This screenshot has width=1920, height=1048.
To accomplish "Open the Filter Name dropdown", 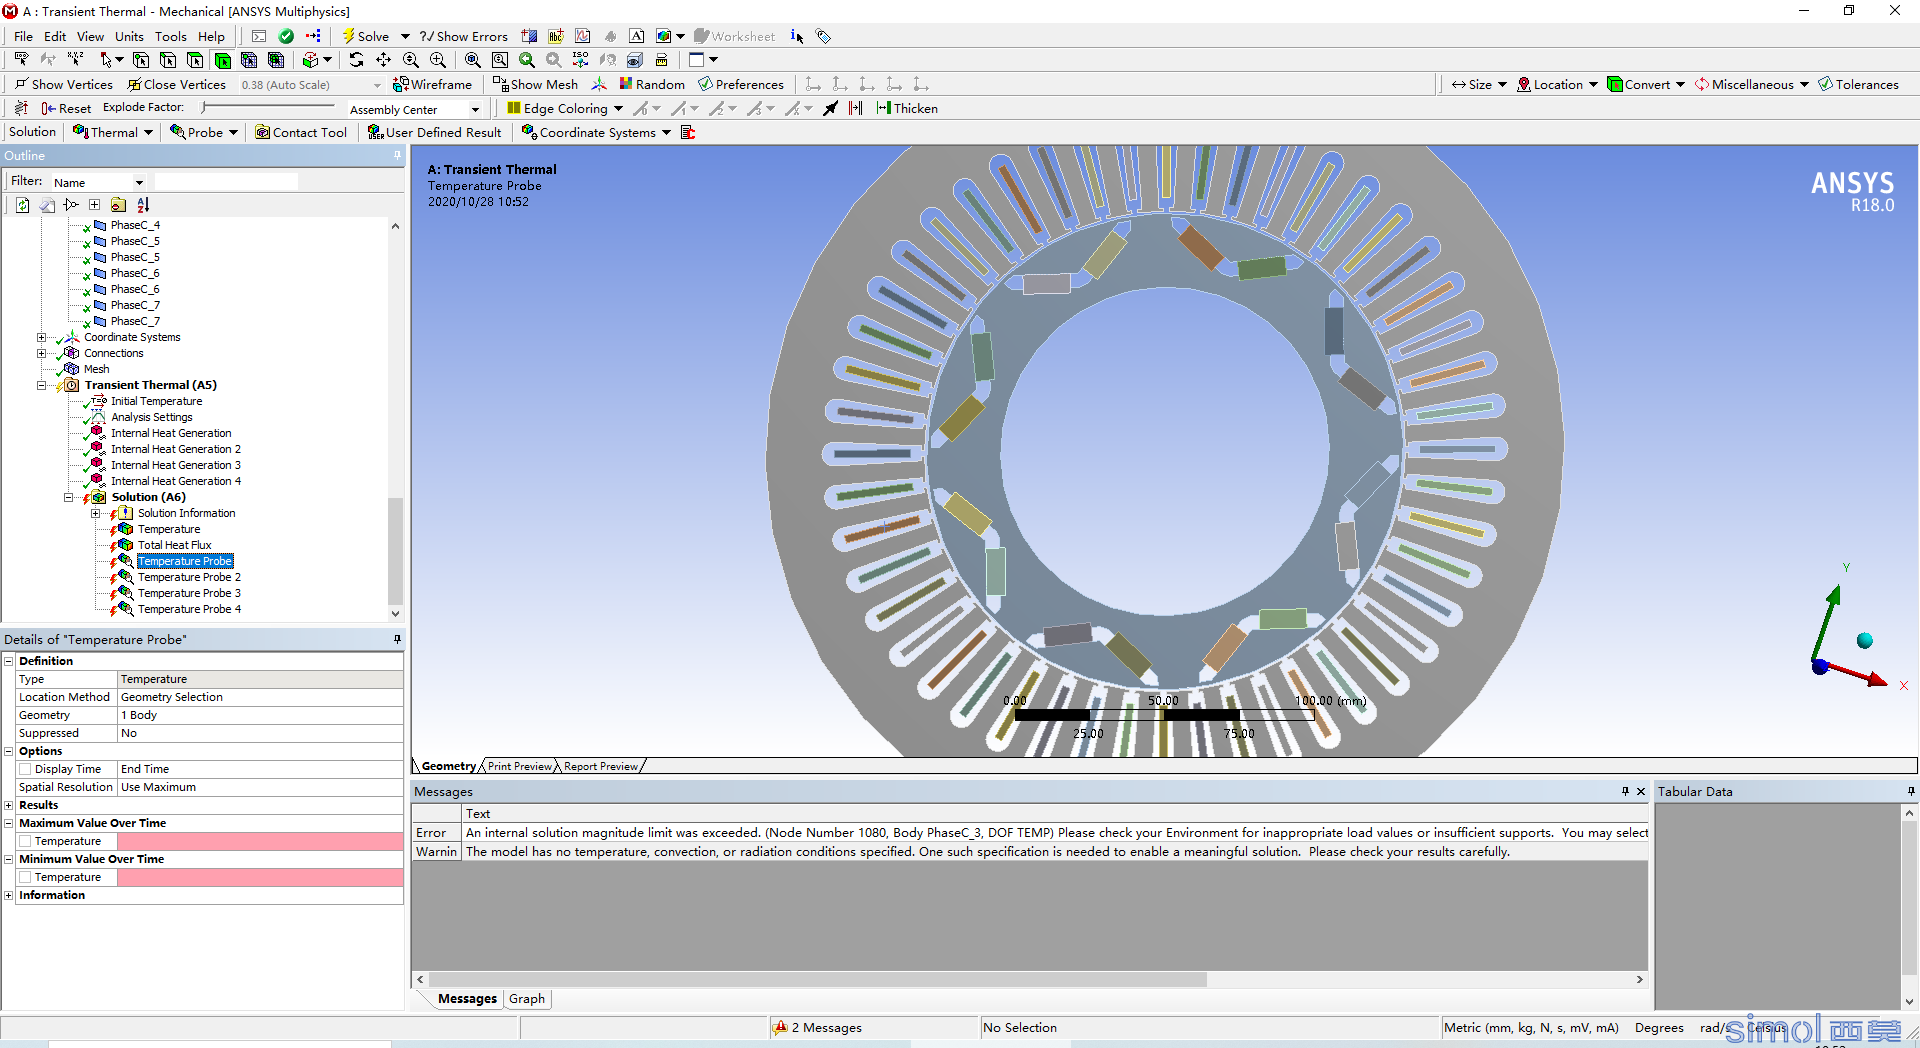I will click(98, 182).
